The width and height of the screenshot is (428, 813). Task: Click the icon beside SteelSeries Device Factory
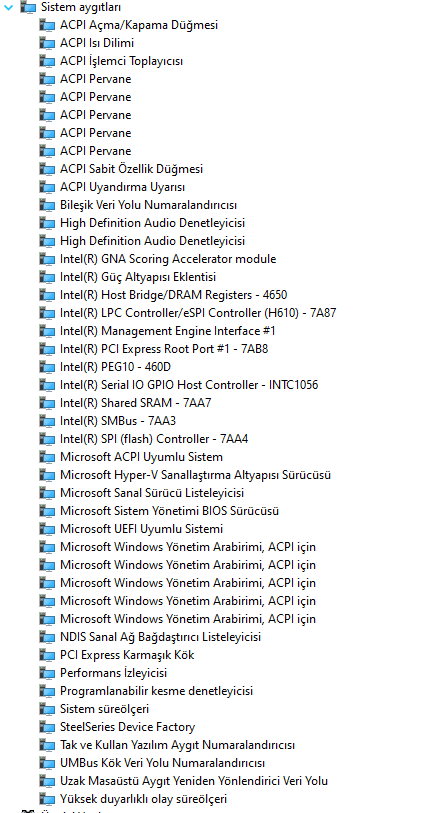(x=47, y=727)
